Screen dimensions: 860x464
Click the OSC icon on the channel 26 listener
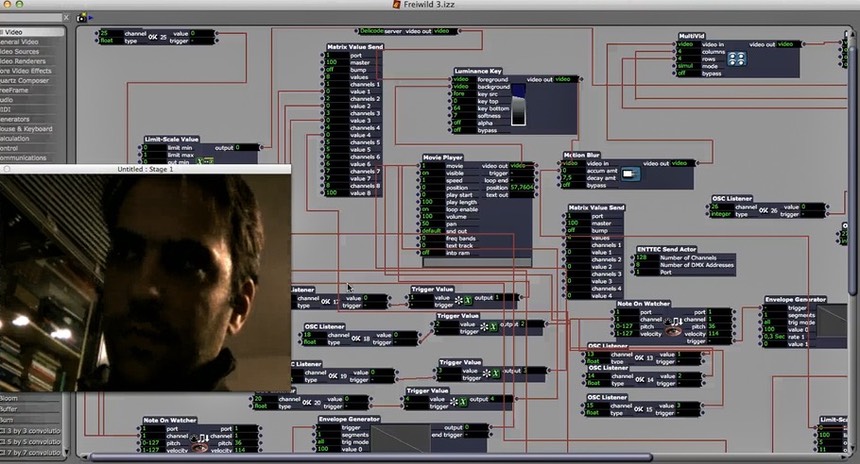pos(762,210)
